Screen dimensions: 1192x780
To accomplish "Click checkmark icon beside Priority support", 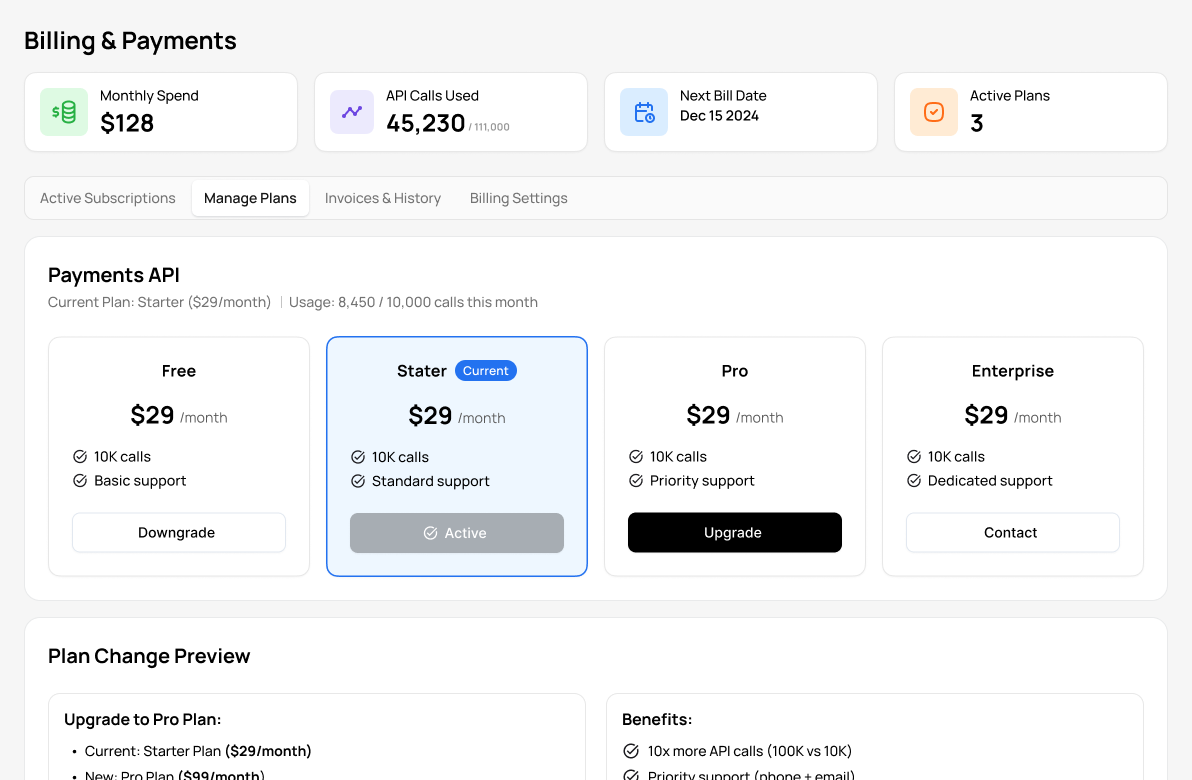I will click(x=636, y=480).
